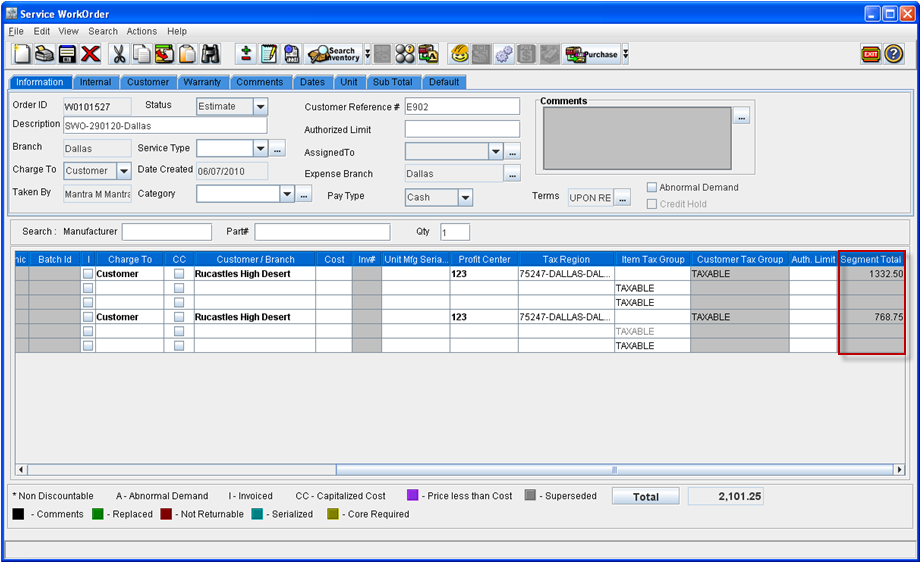Open the Pay Type dropdown showing Cash
Image resolution: width=920 pixels, height=562 pixels.
point(465,198)
